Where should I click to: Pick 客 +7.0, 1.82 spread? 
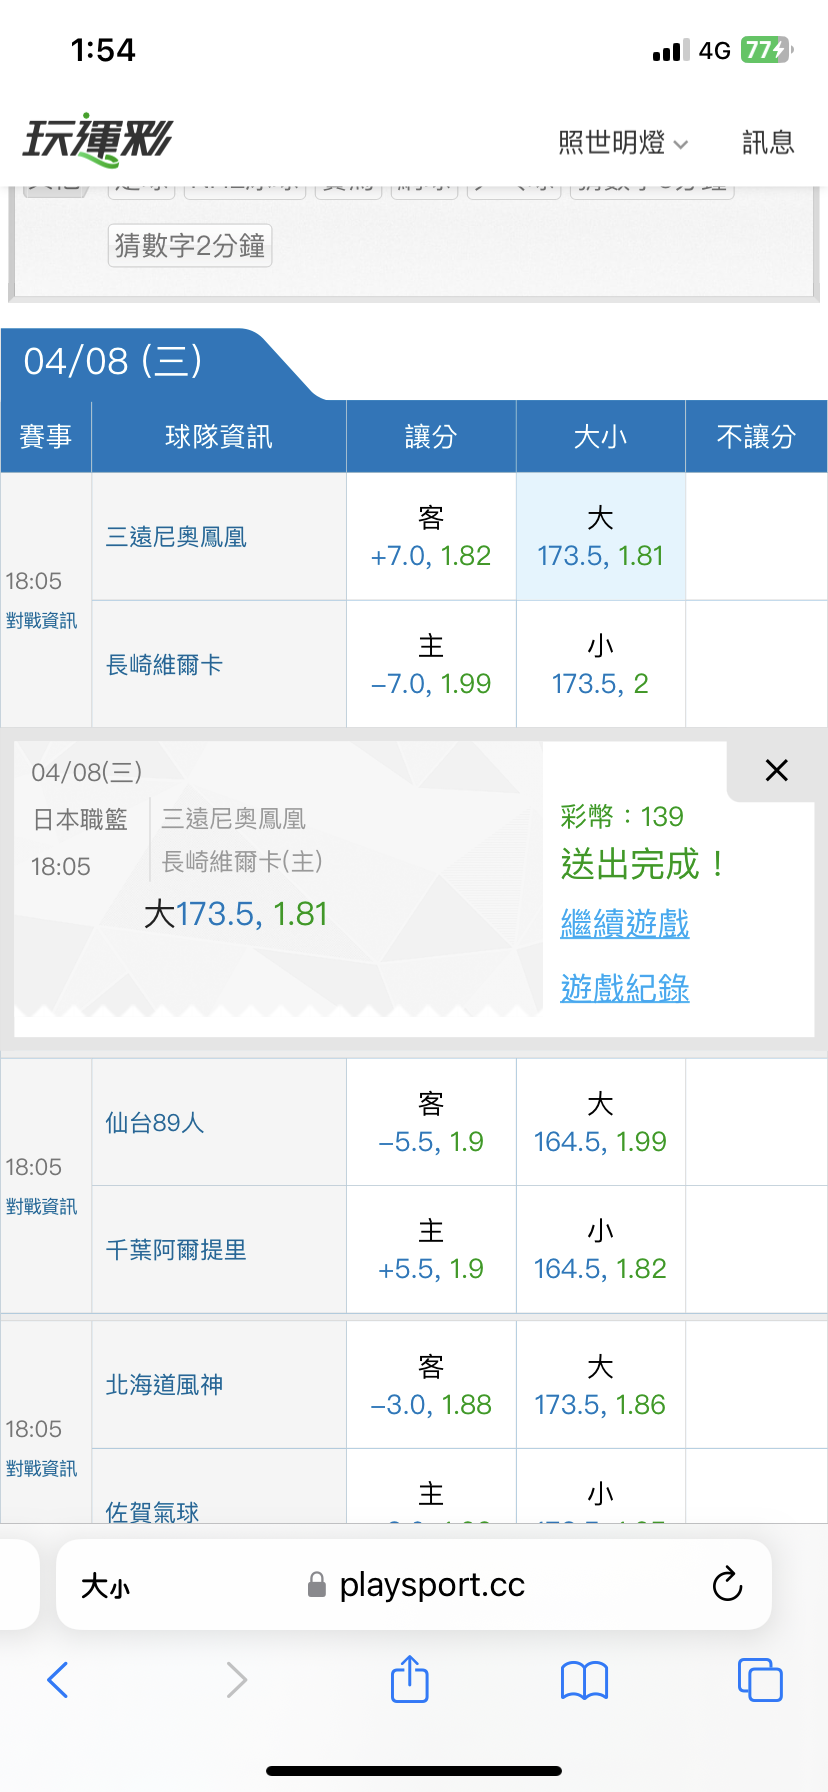pos(431,537)
